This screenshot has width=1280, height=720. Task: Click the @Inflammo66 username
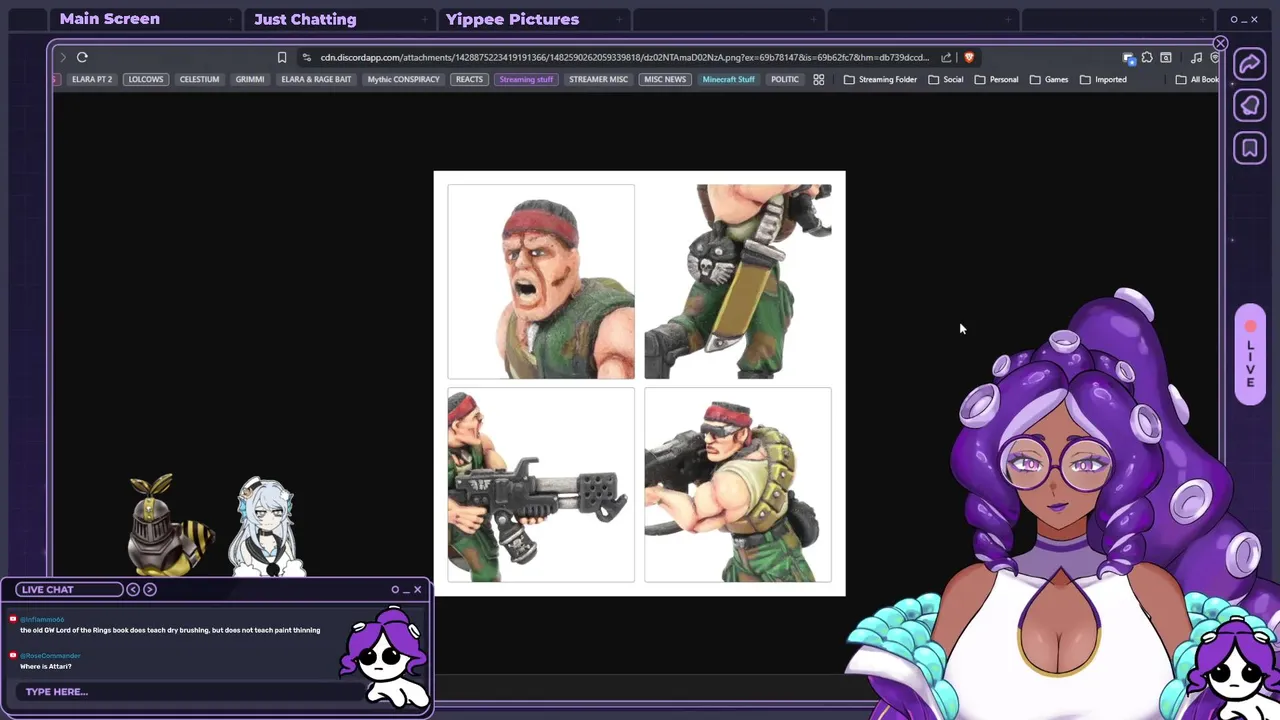click(x=42, y=620)
